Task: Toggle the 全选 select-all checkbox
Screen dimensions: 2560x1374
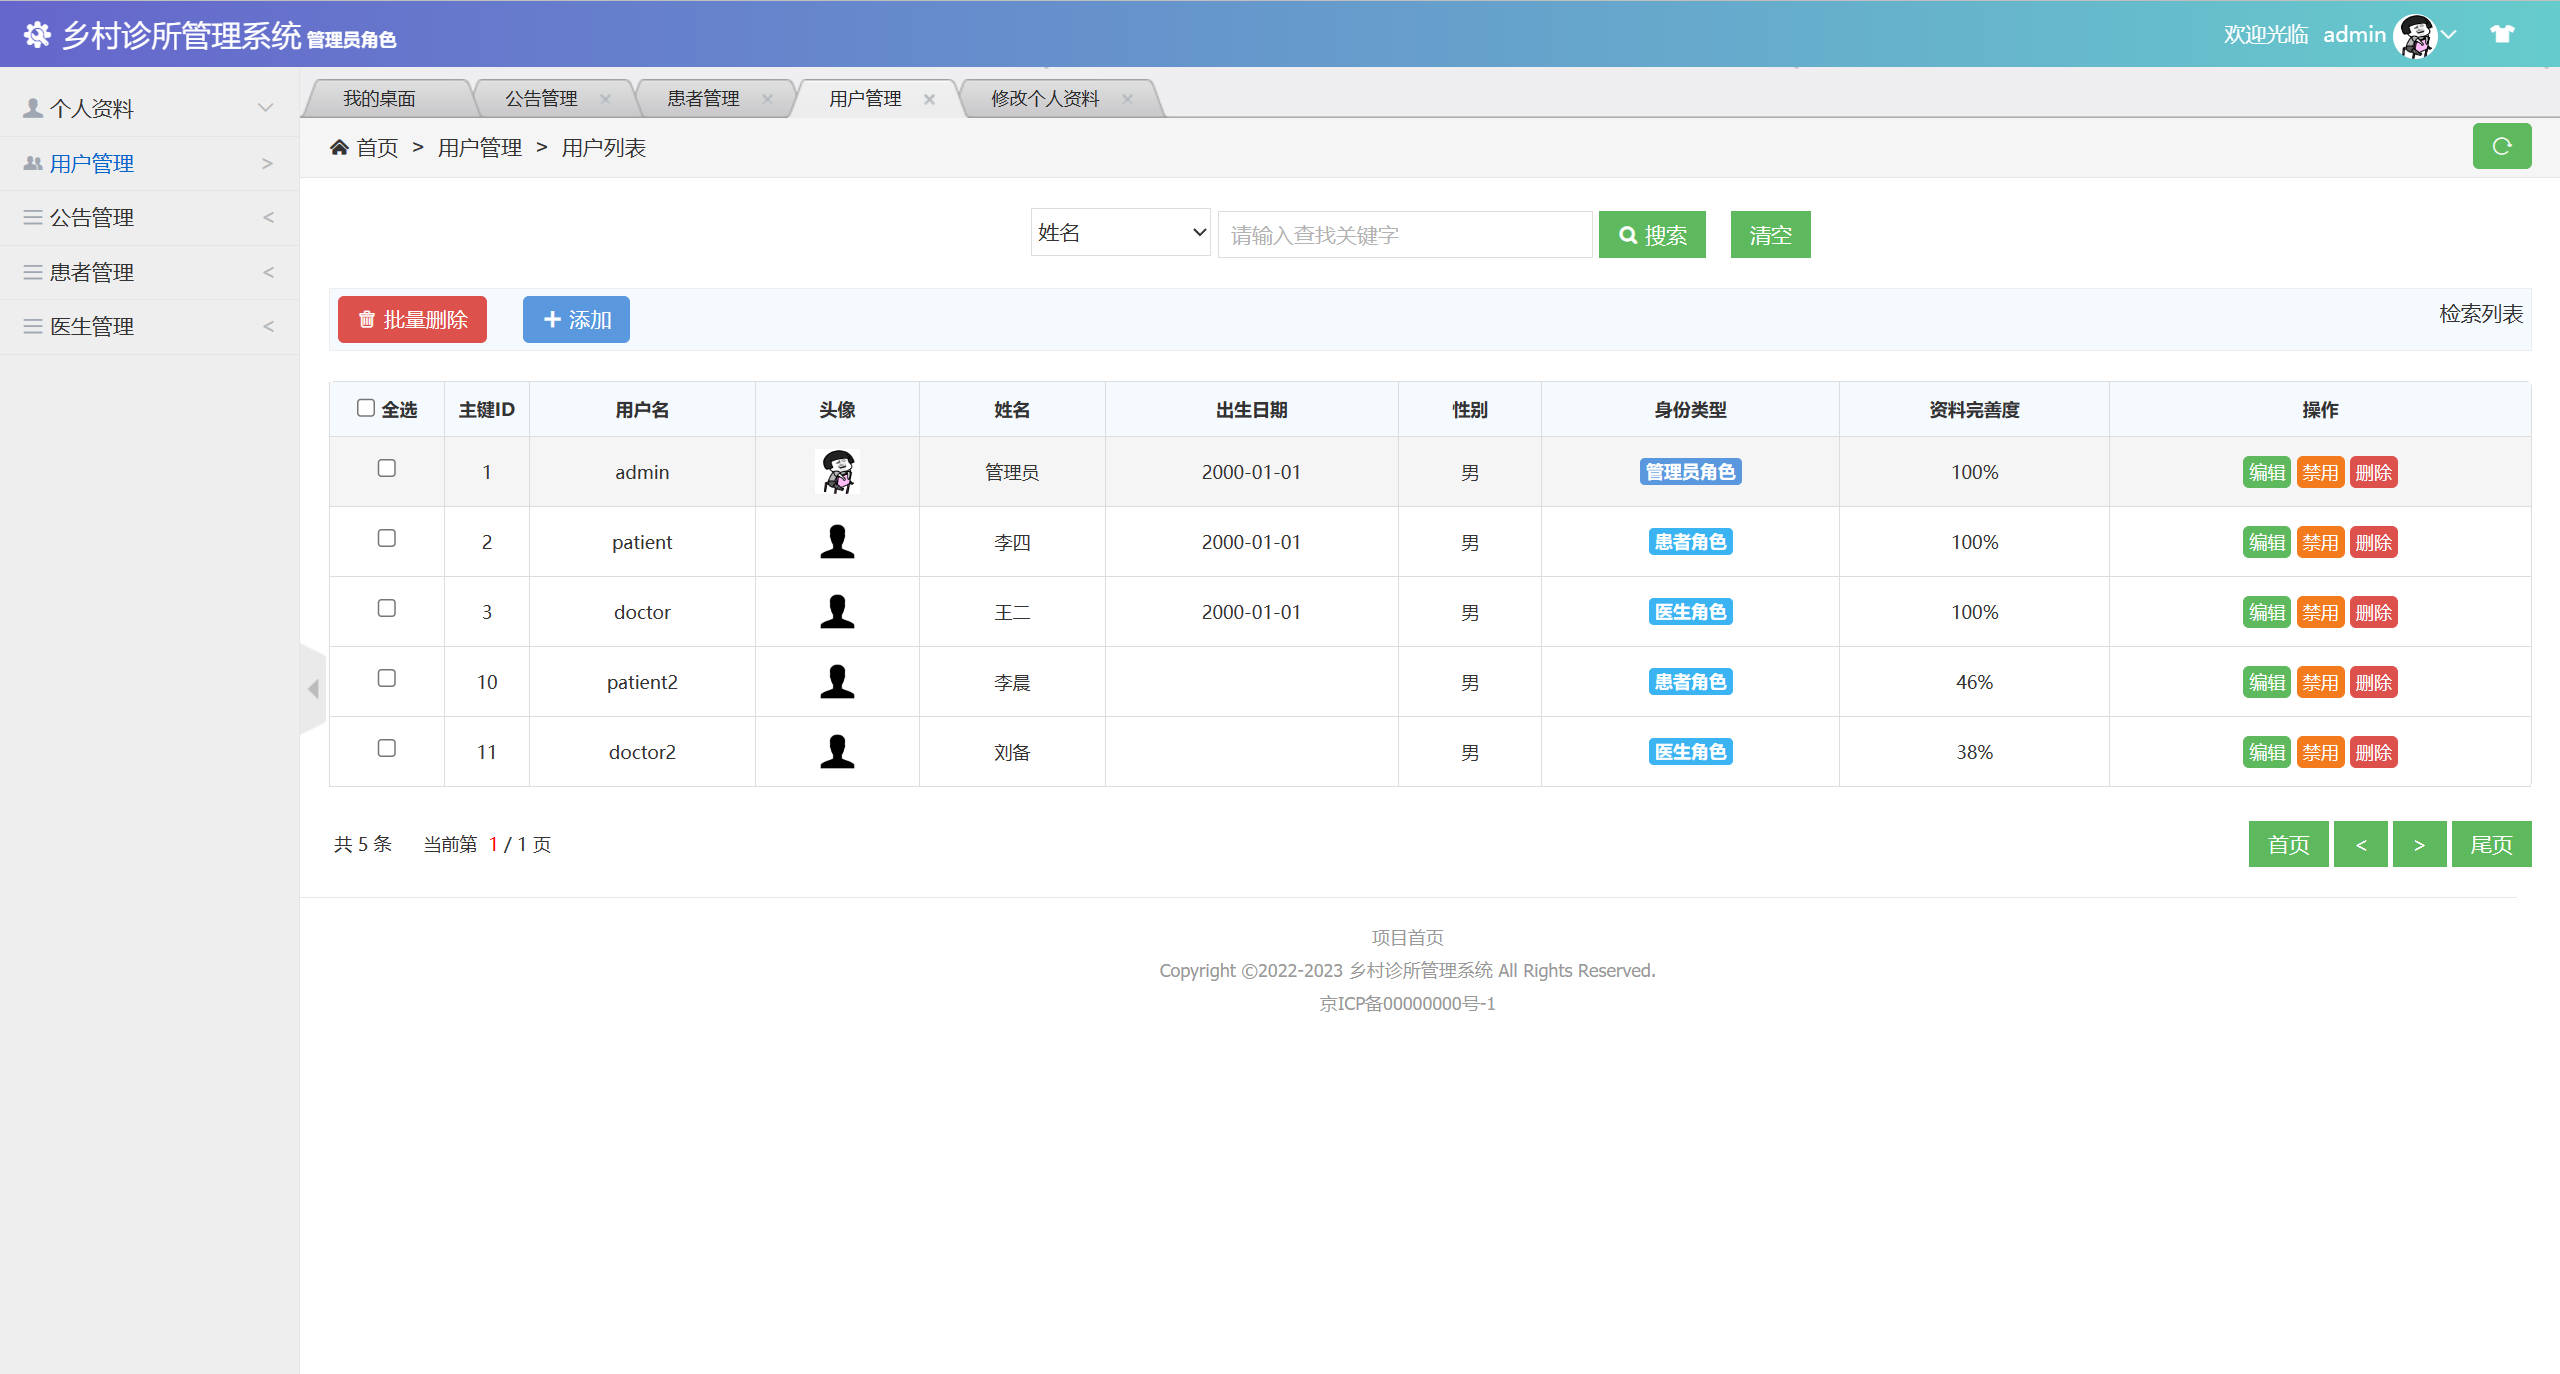Action: [x=366, y=406]
